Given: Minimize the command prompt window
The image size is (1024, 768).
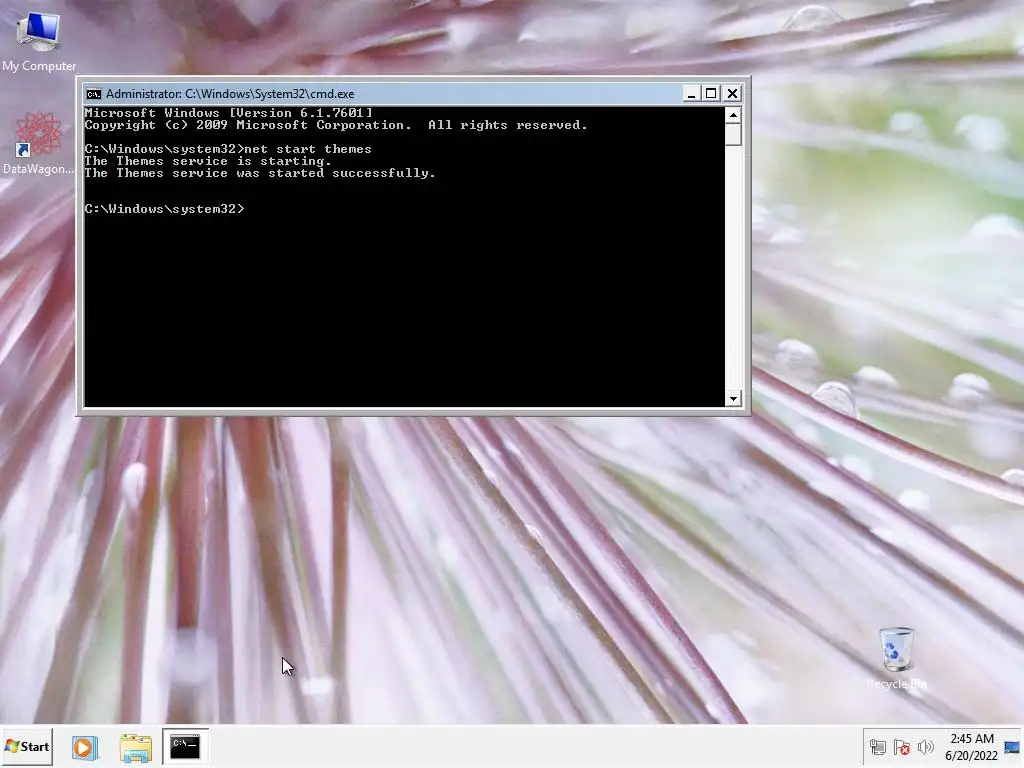Looking at the screenshot, I should click(691, 94).
